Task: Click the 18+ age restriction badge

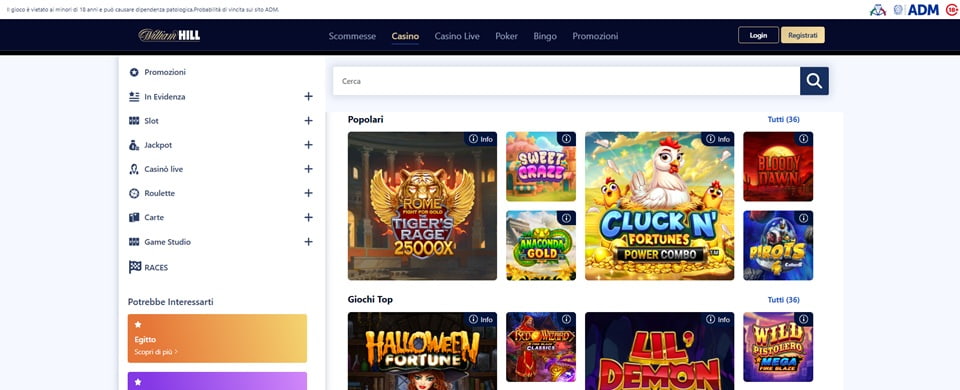Action: (952, 9)
